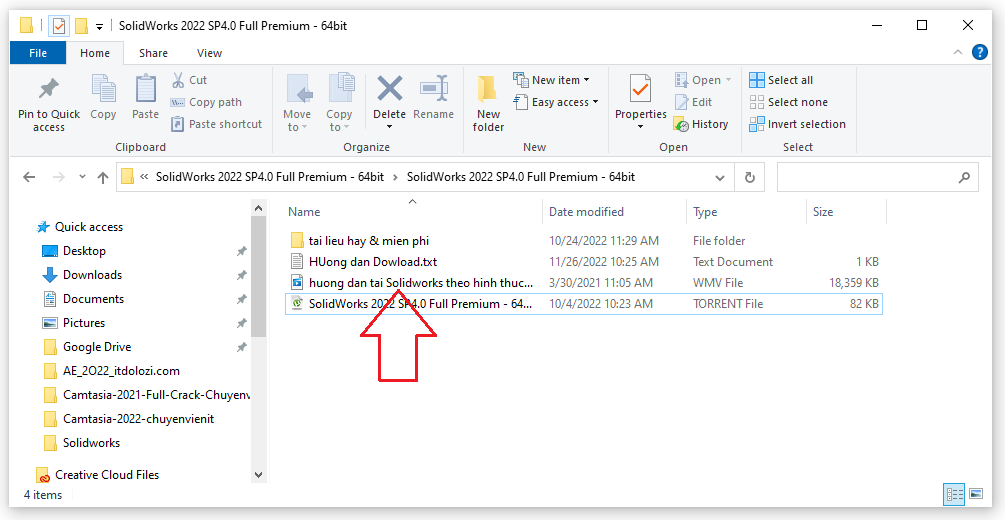Open the Customize Quick Access Toolbar arrow
Screen dimensions: 1005x520
tap(99, 27)
